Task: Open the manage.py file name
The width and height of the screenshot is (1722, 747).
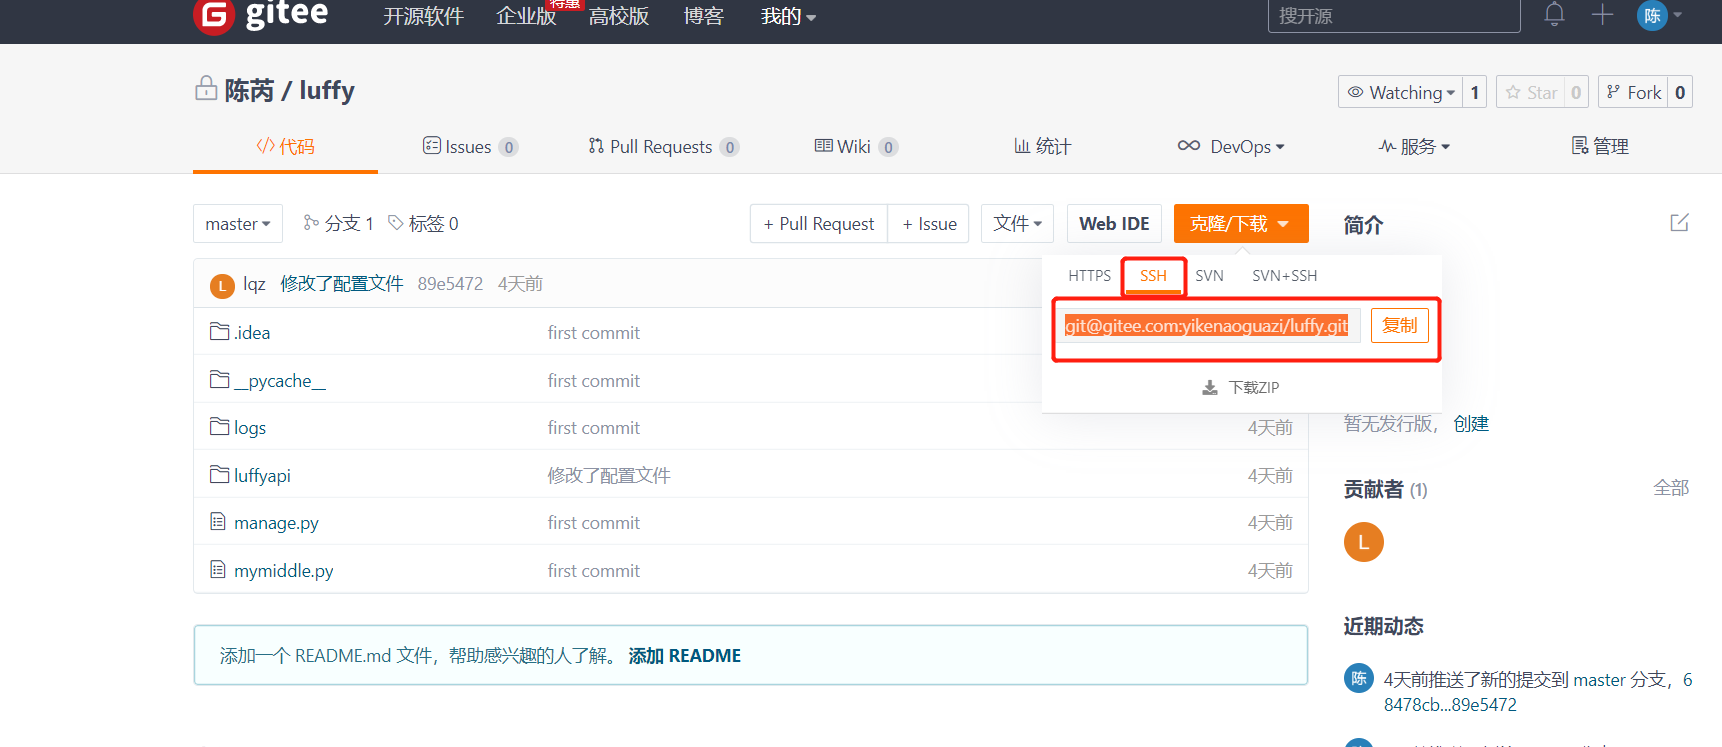Action: pyautogui.click(x=276, y=523)
